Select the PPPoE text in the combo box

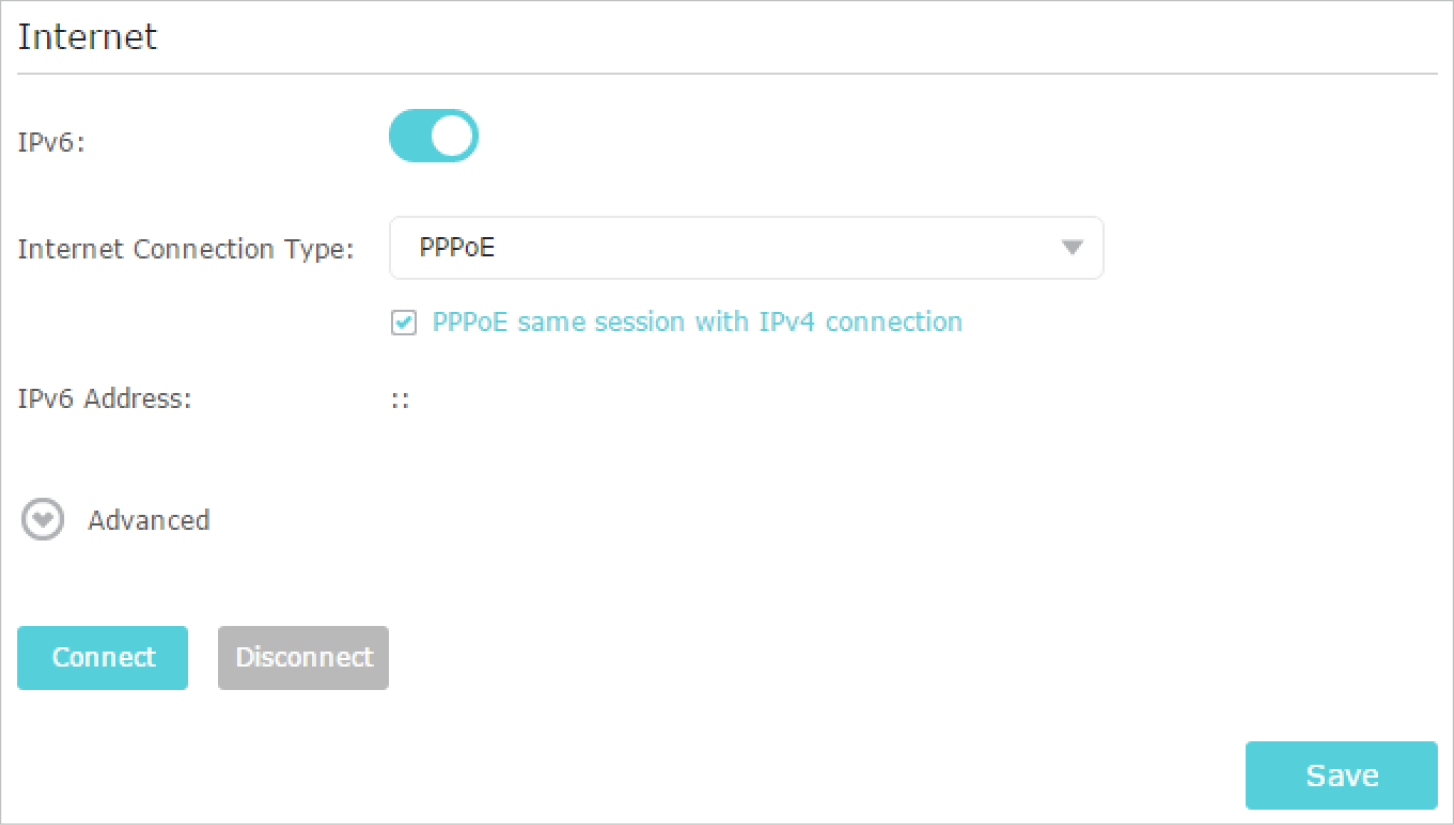457,248
